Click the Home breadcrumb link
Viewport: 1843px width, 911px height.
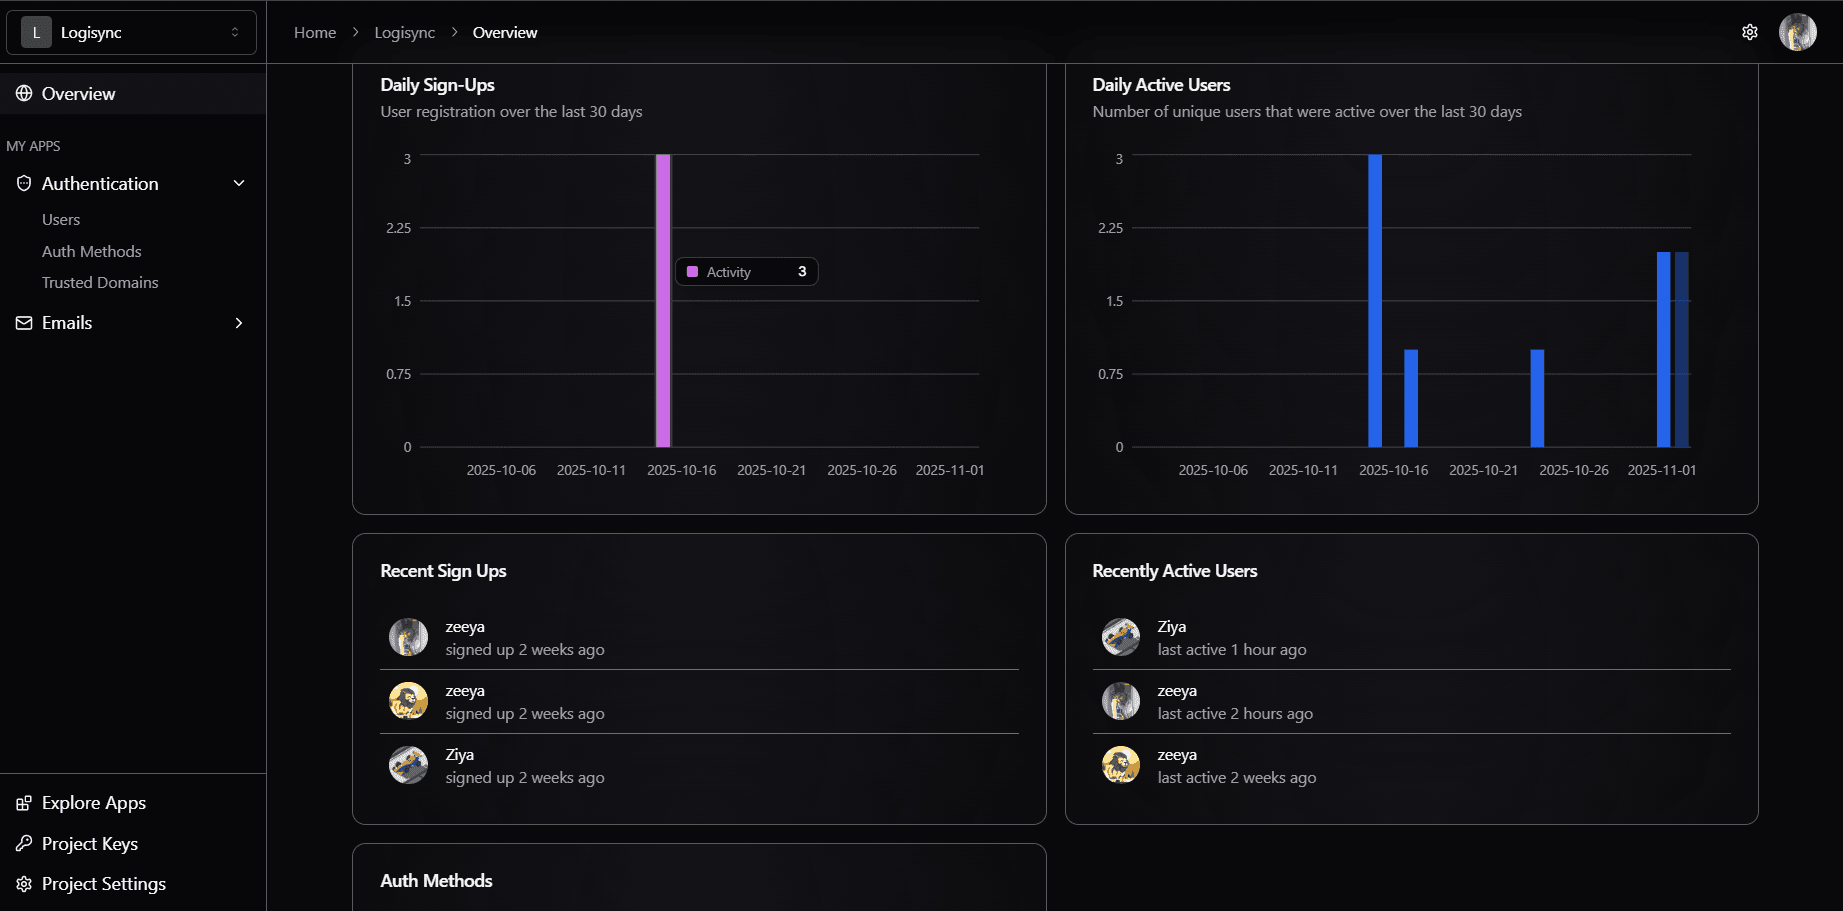coord(315,33)
